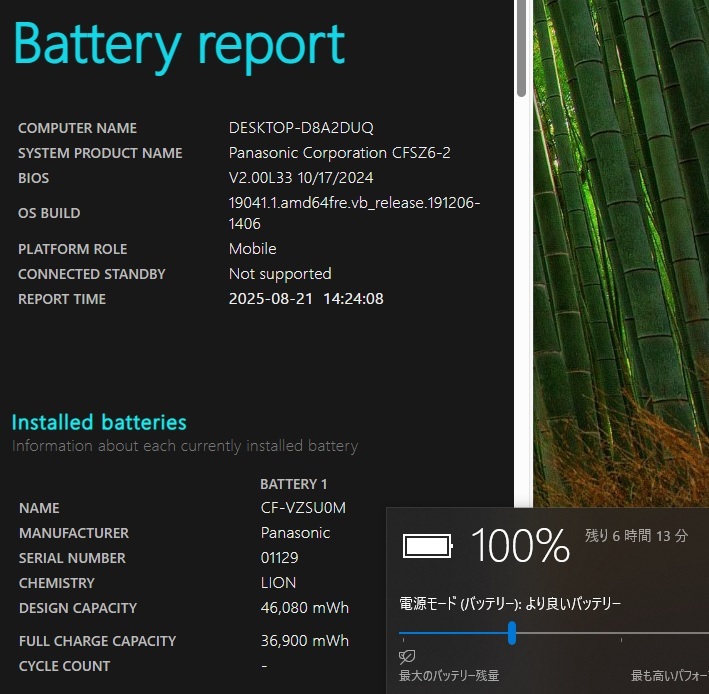This screenshot has height=694, width=709.
Task: Select the computer name DESKTOP-D8A2DUQ
Action: (x=301, y=128)
